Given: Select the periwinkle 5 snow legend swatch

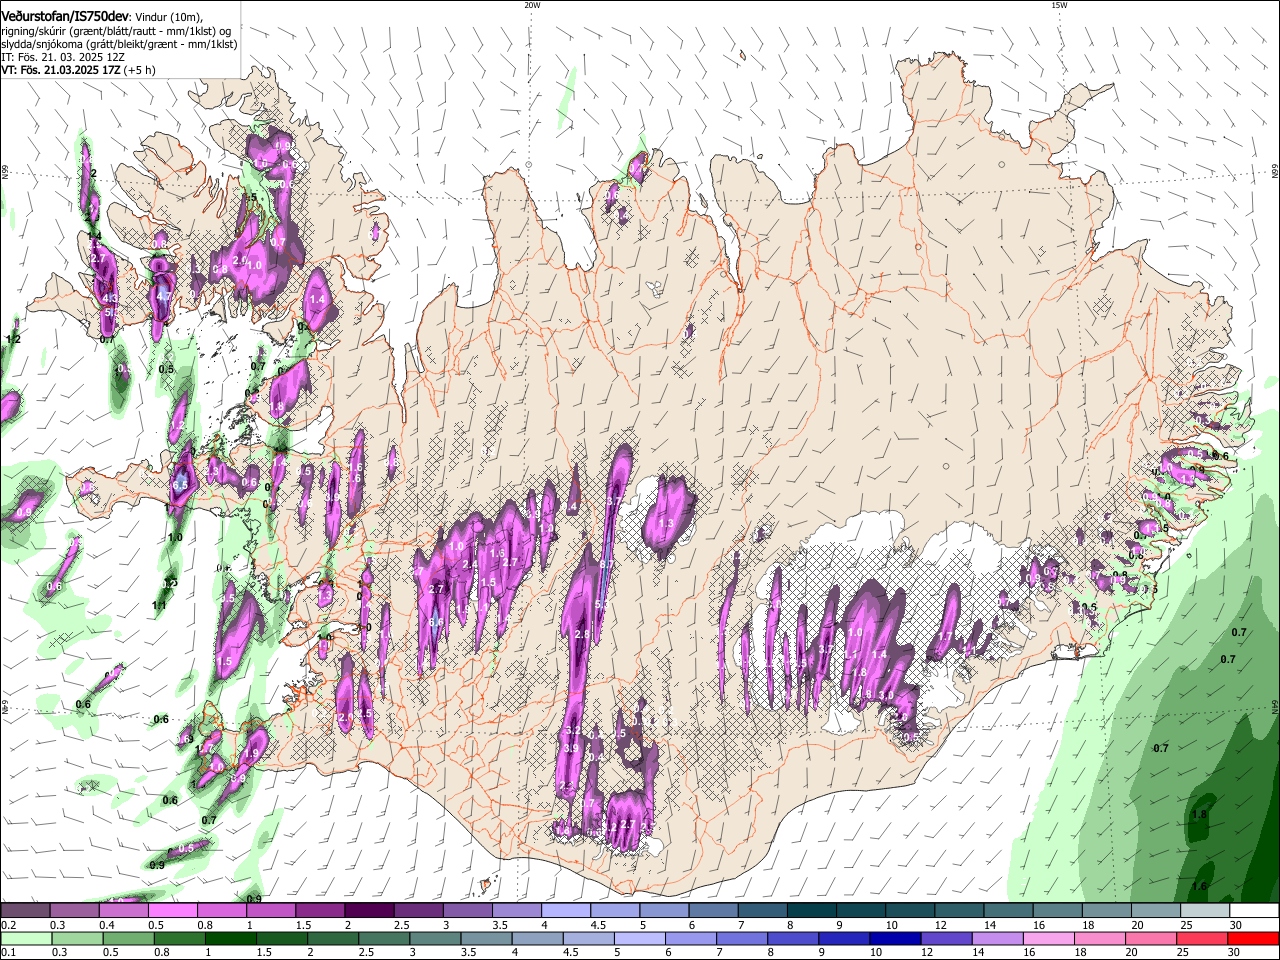Looking at the screenshot, I should [664, 910].
